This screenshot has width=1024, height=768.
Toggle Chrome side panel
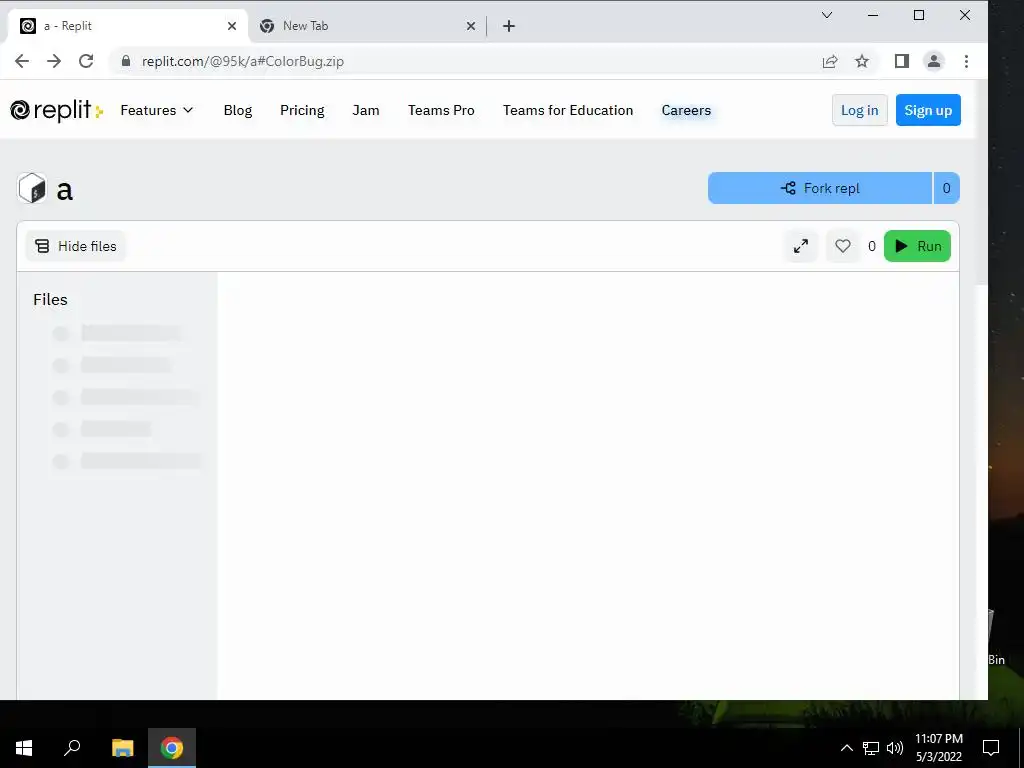click(x=902, y=61)
